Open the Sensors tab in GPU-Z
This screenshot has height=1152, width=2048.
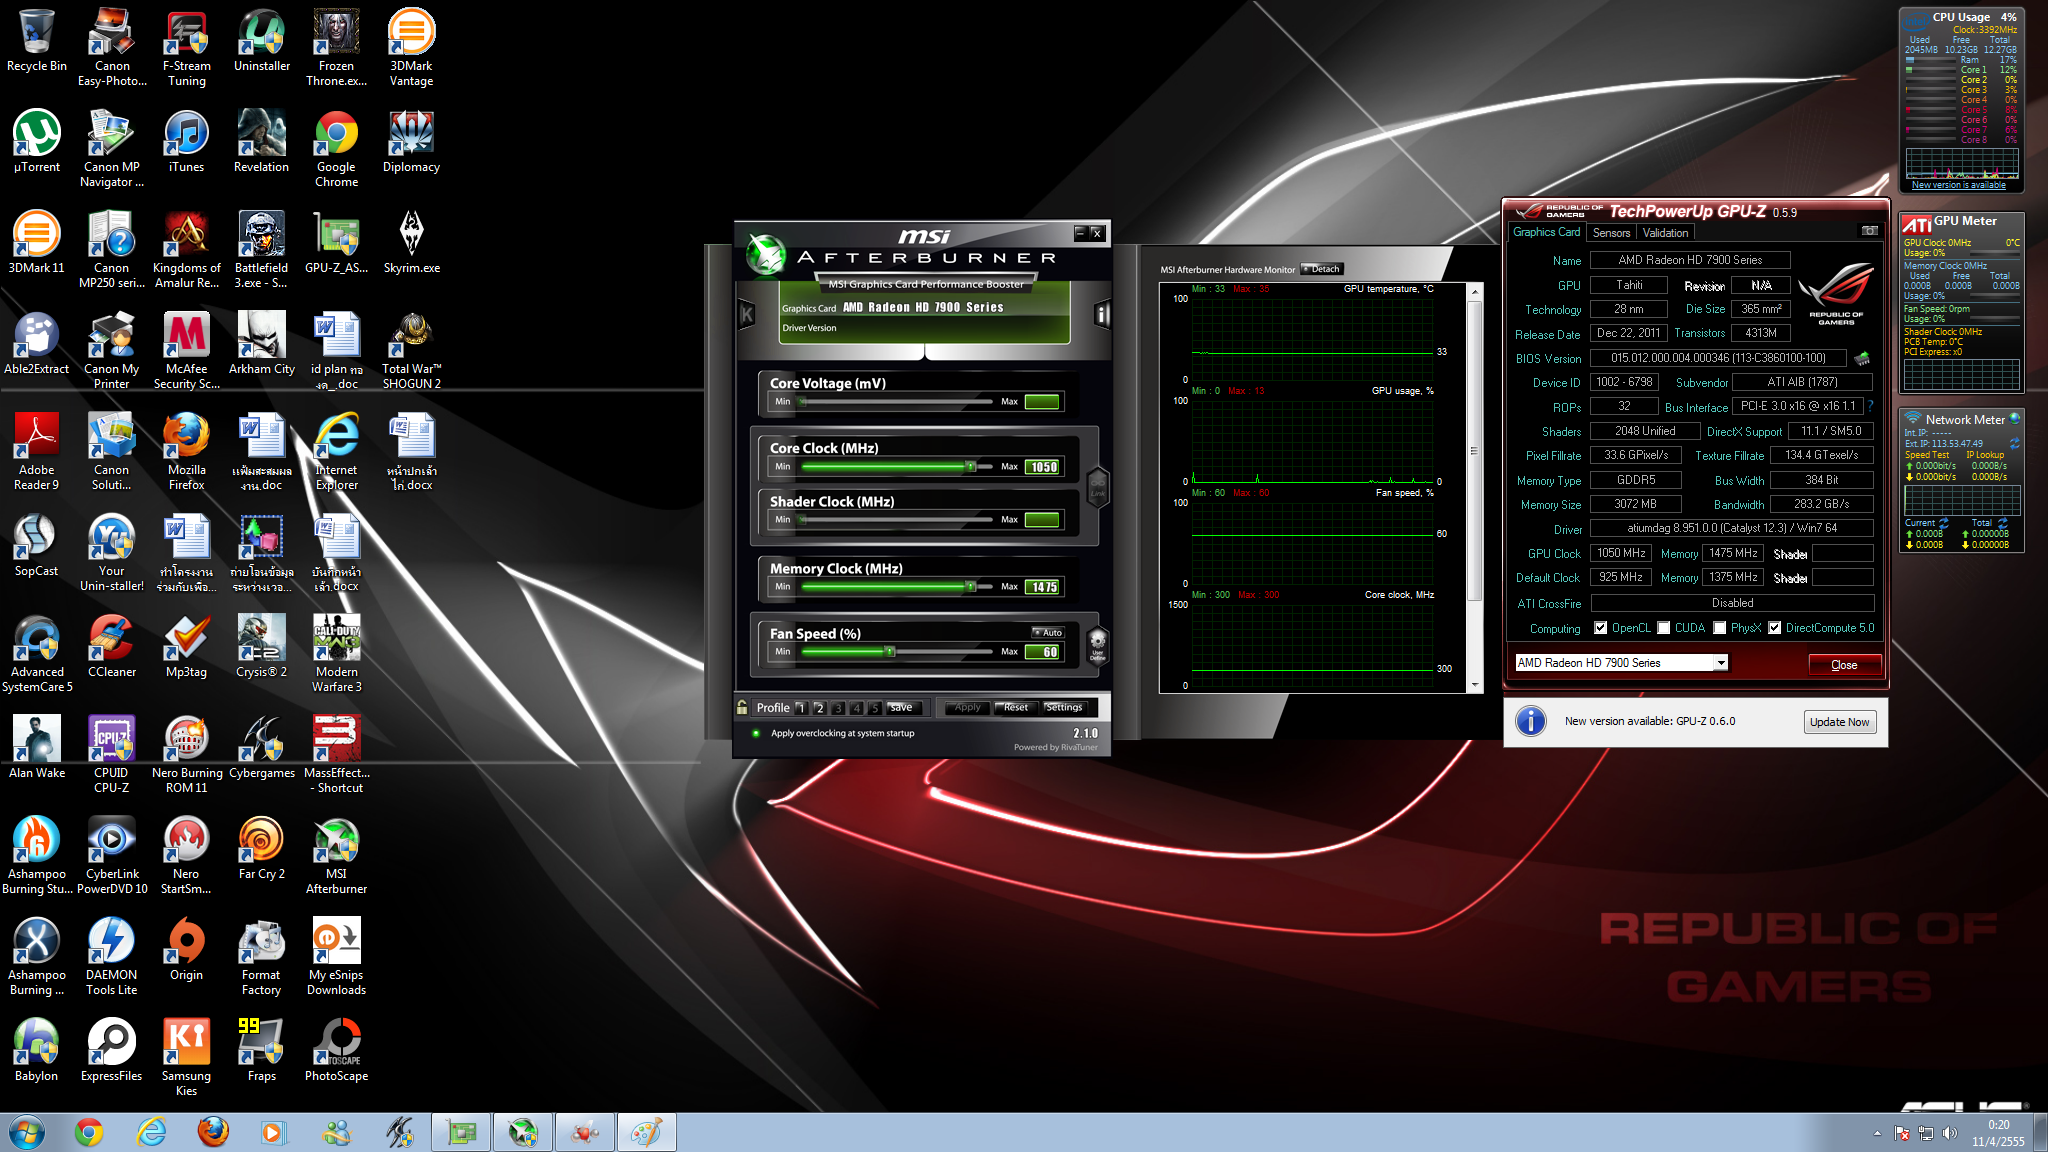pyautogui.click(x=1611, y=232)
